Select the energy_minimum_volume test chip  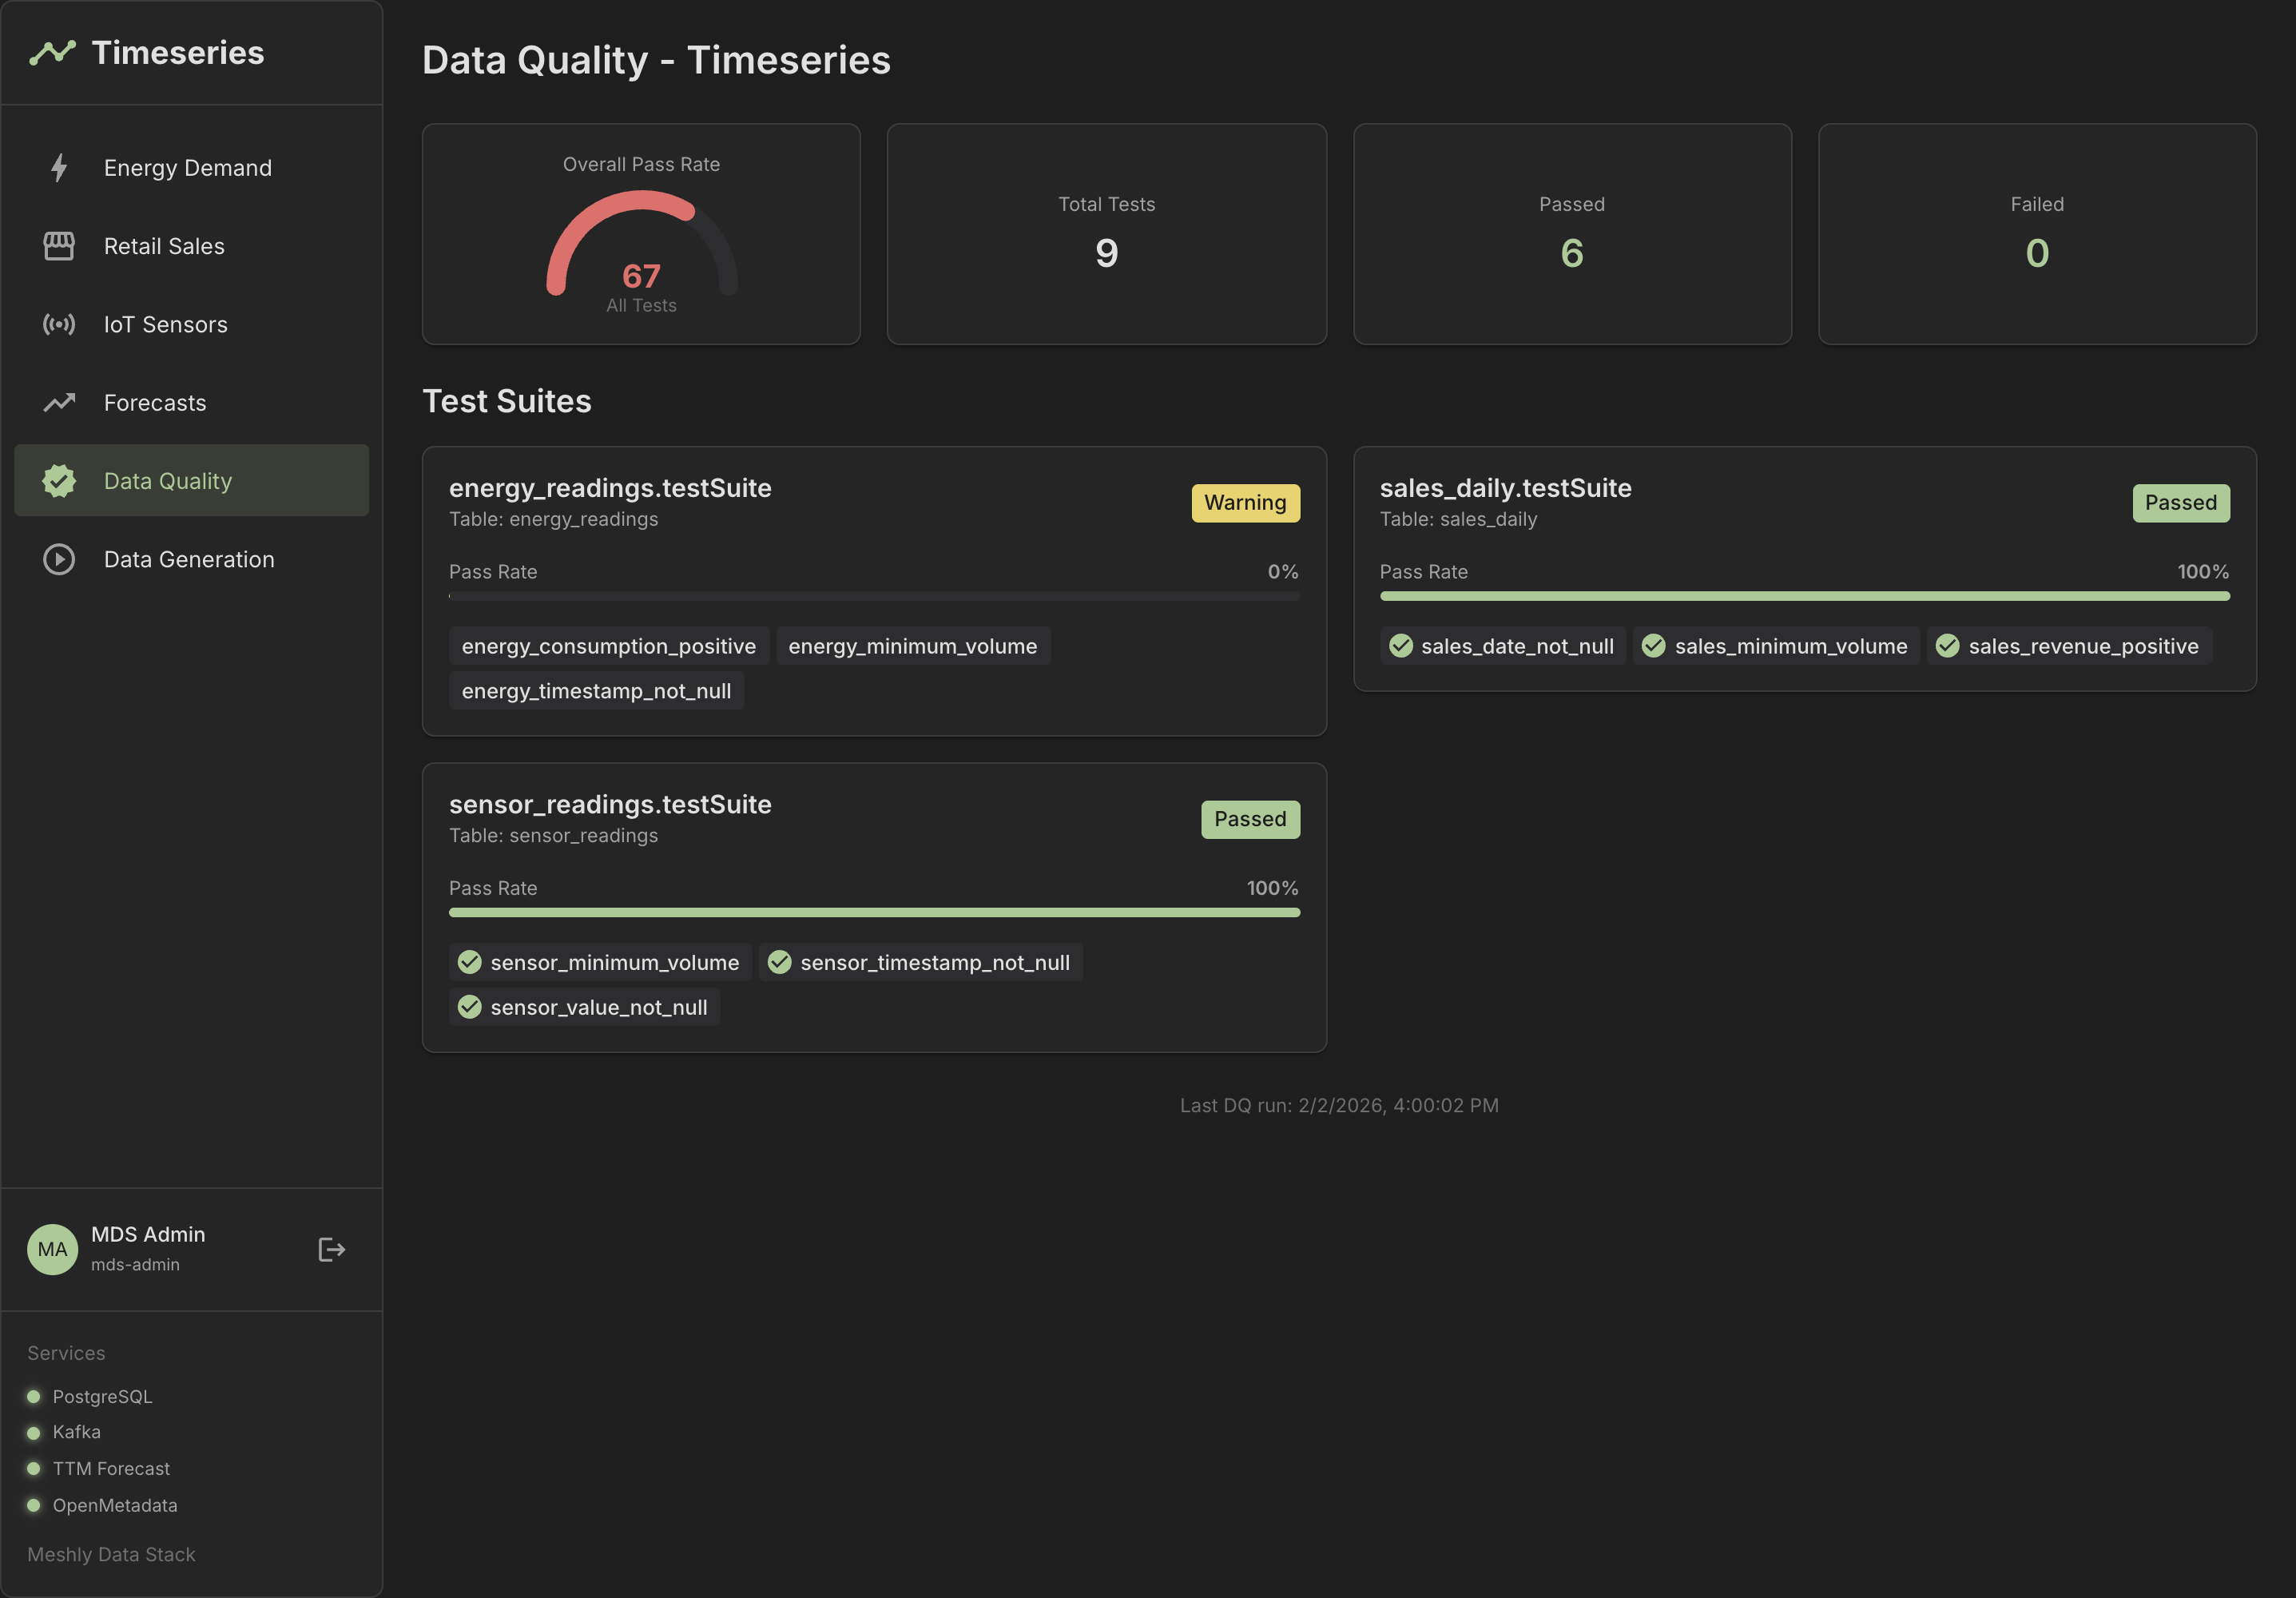pyautogui.click(x=912, y=646)
